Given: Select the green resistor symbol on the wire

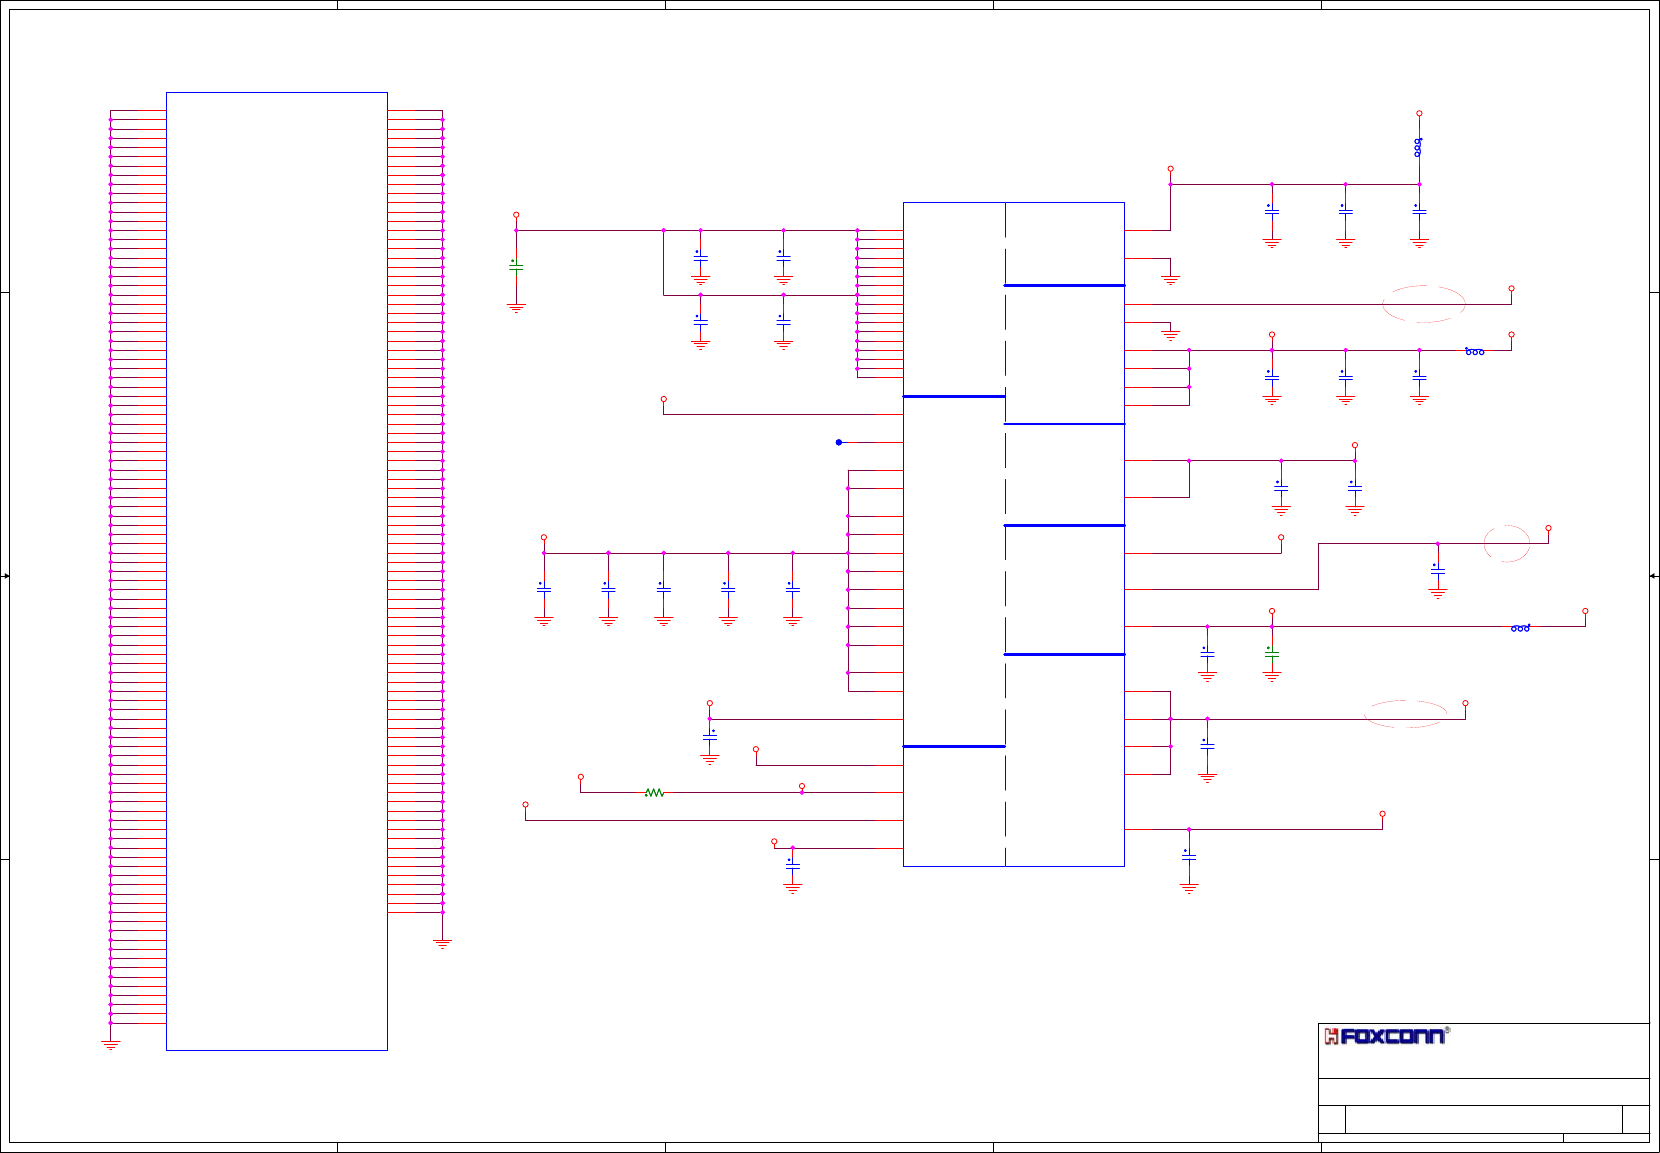Looking at the screenshot, I should point(654,792).
